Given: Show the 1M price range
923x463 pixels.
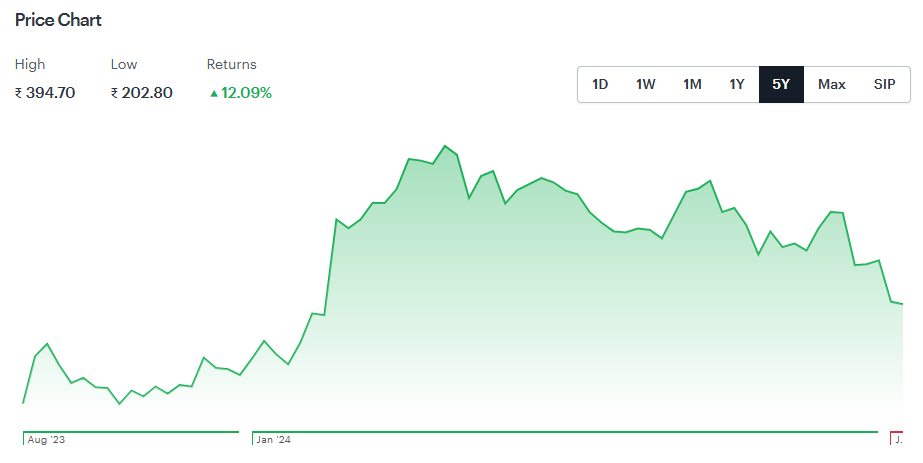Looking at the screenshot, I should 692,84.
